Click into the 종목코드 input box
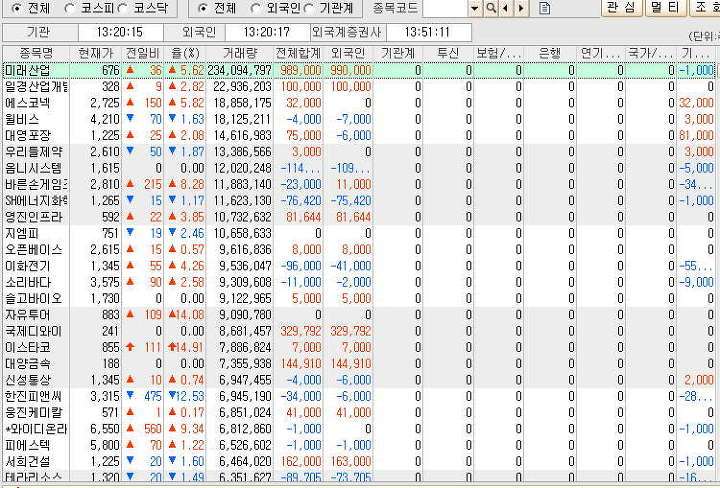 click(x=445, y=8)
